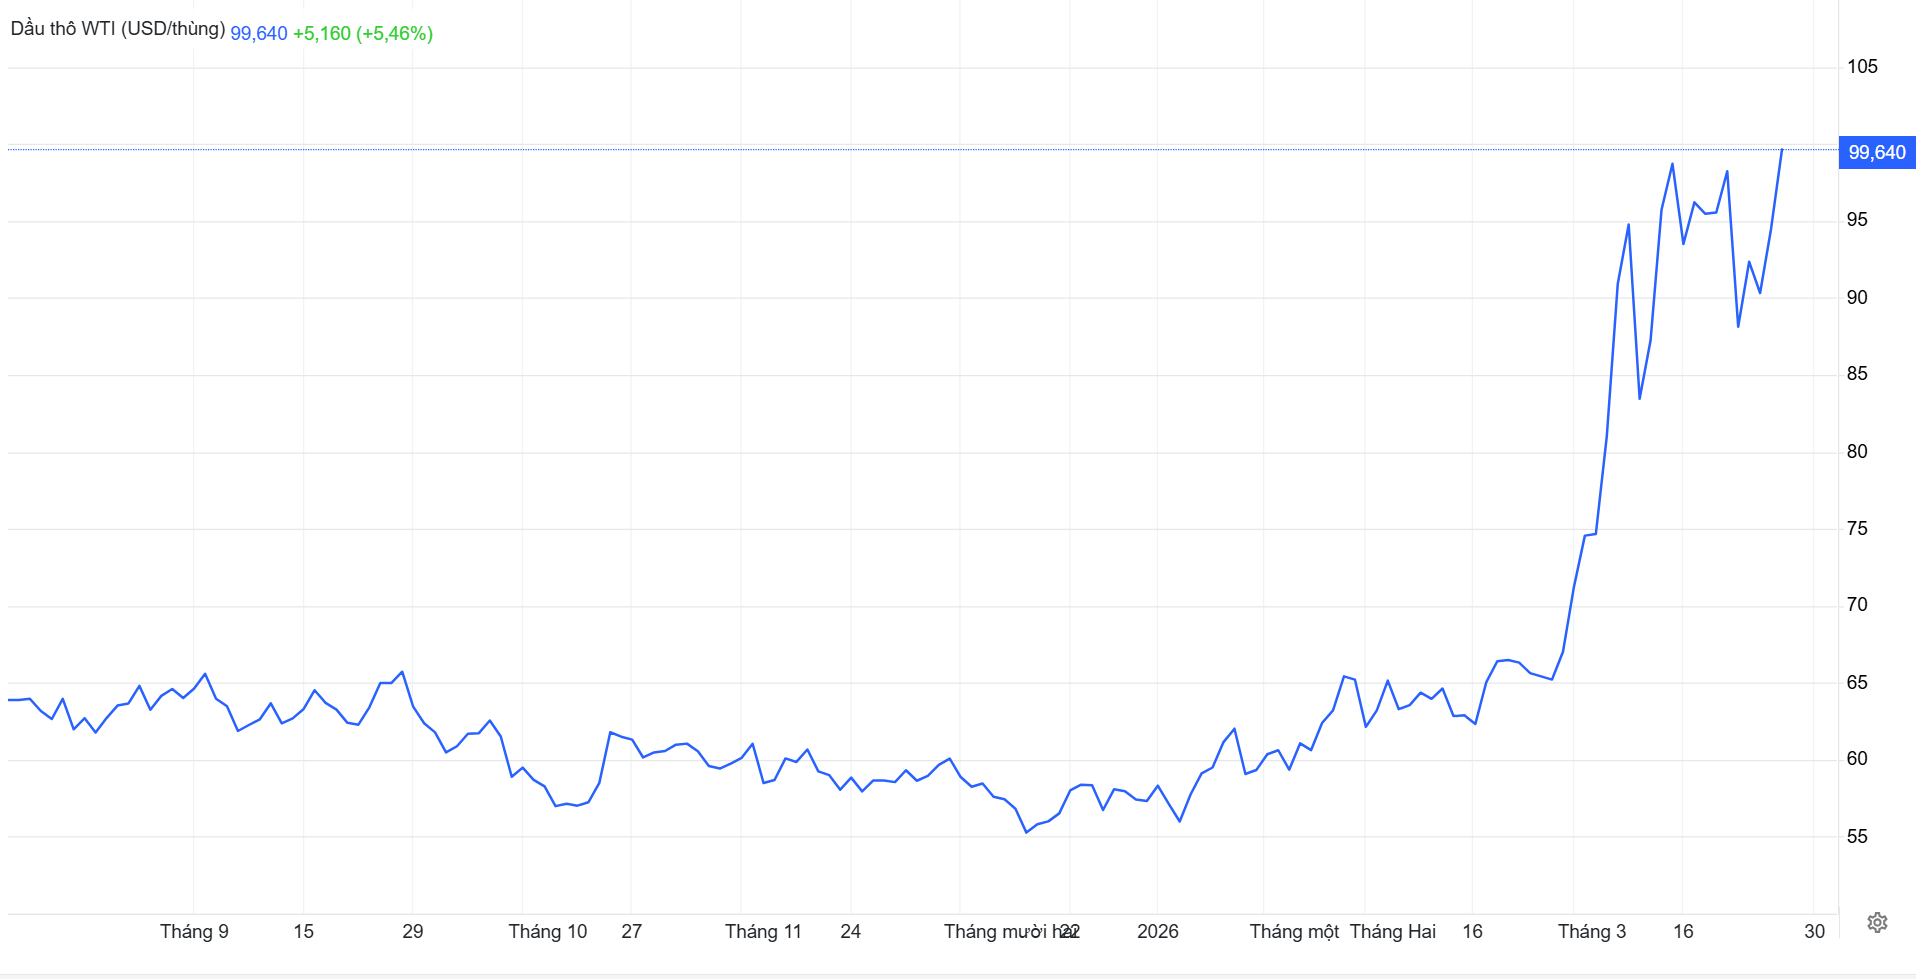Click the Tháng một time axis label

(1293, 932)
